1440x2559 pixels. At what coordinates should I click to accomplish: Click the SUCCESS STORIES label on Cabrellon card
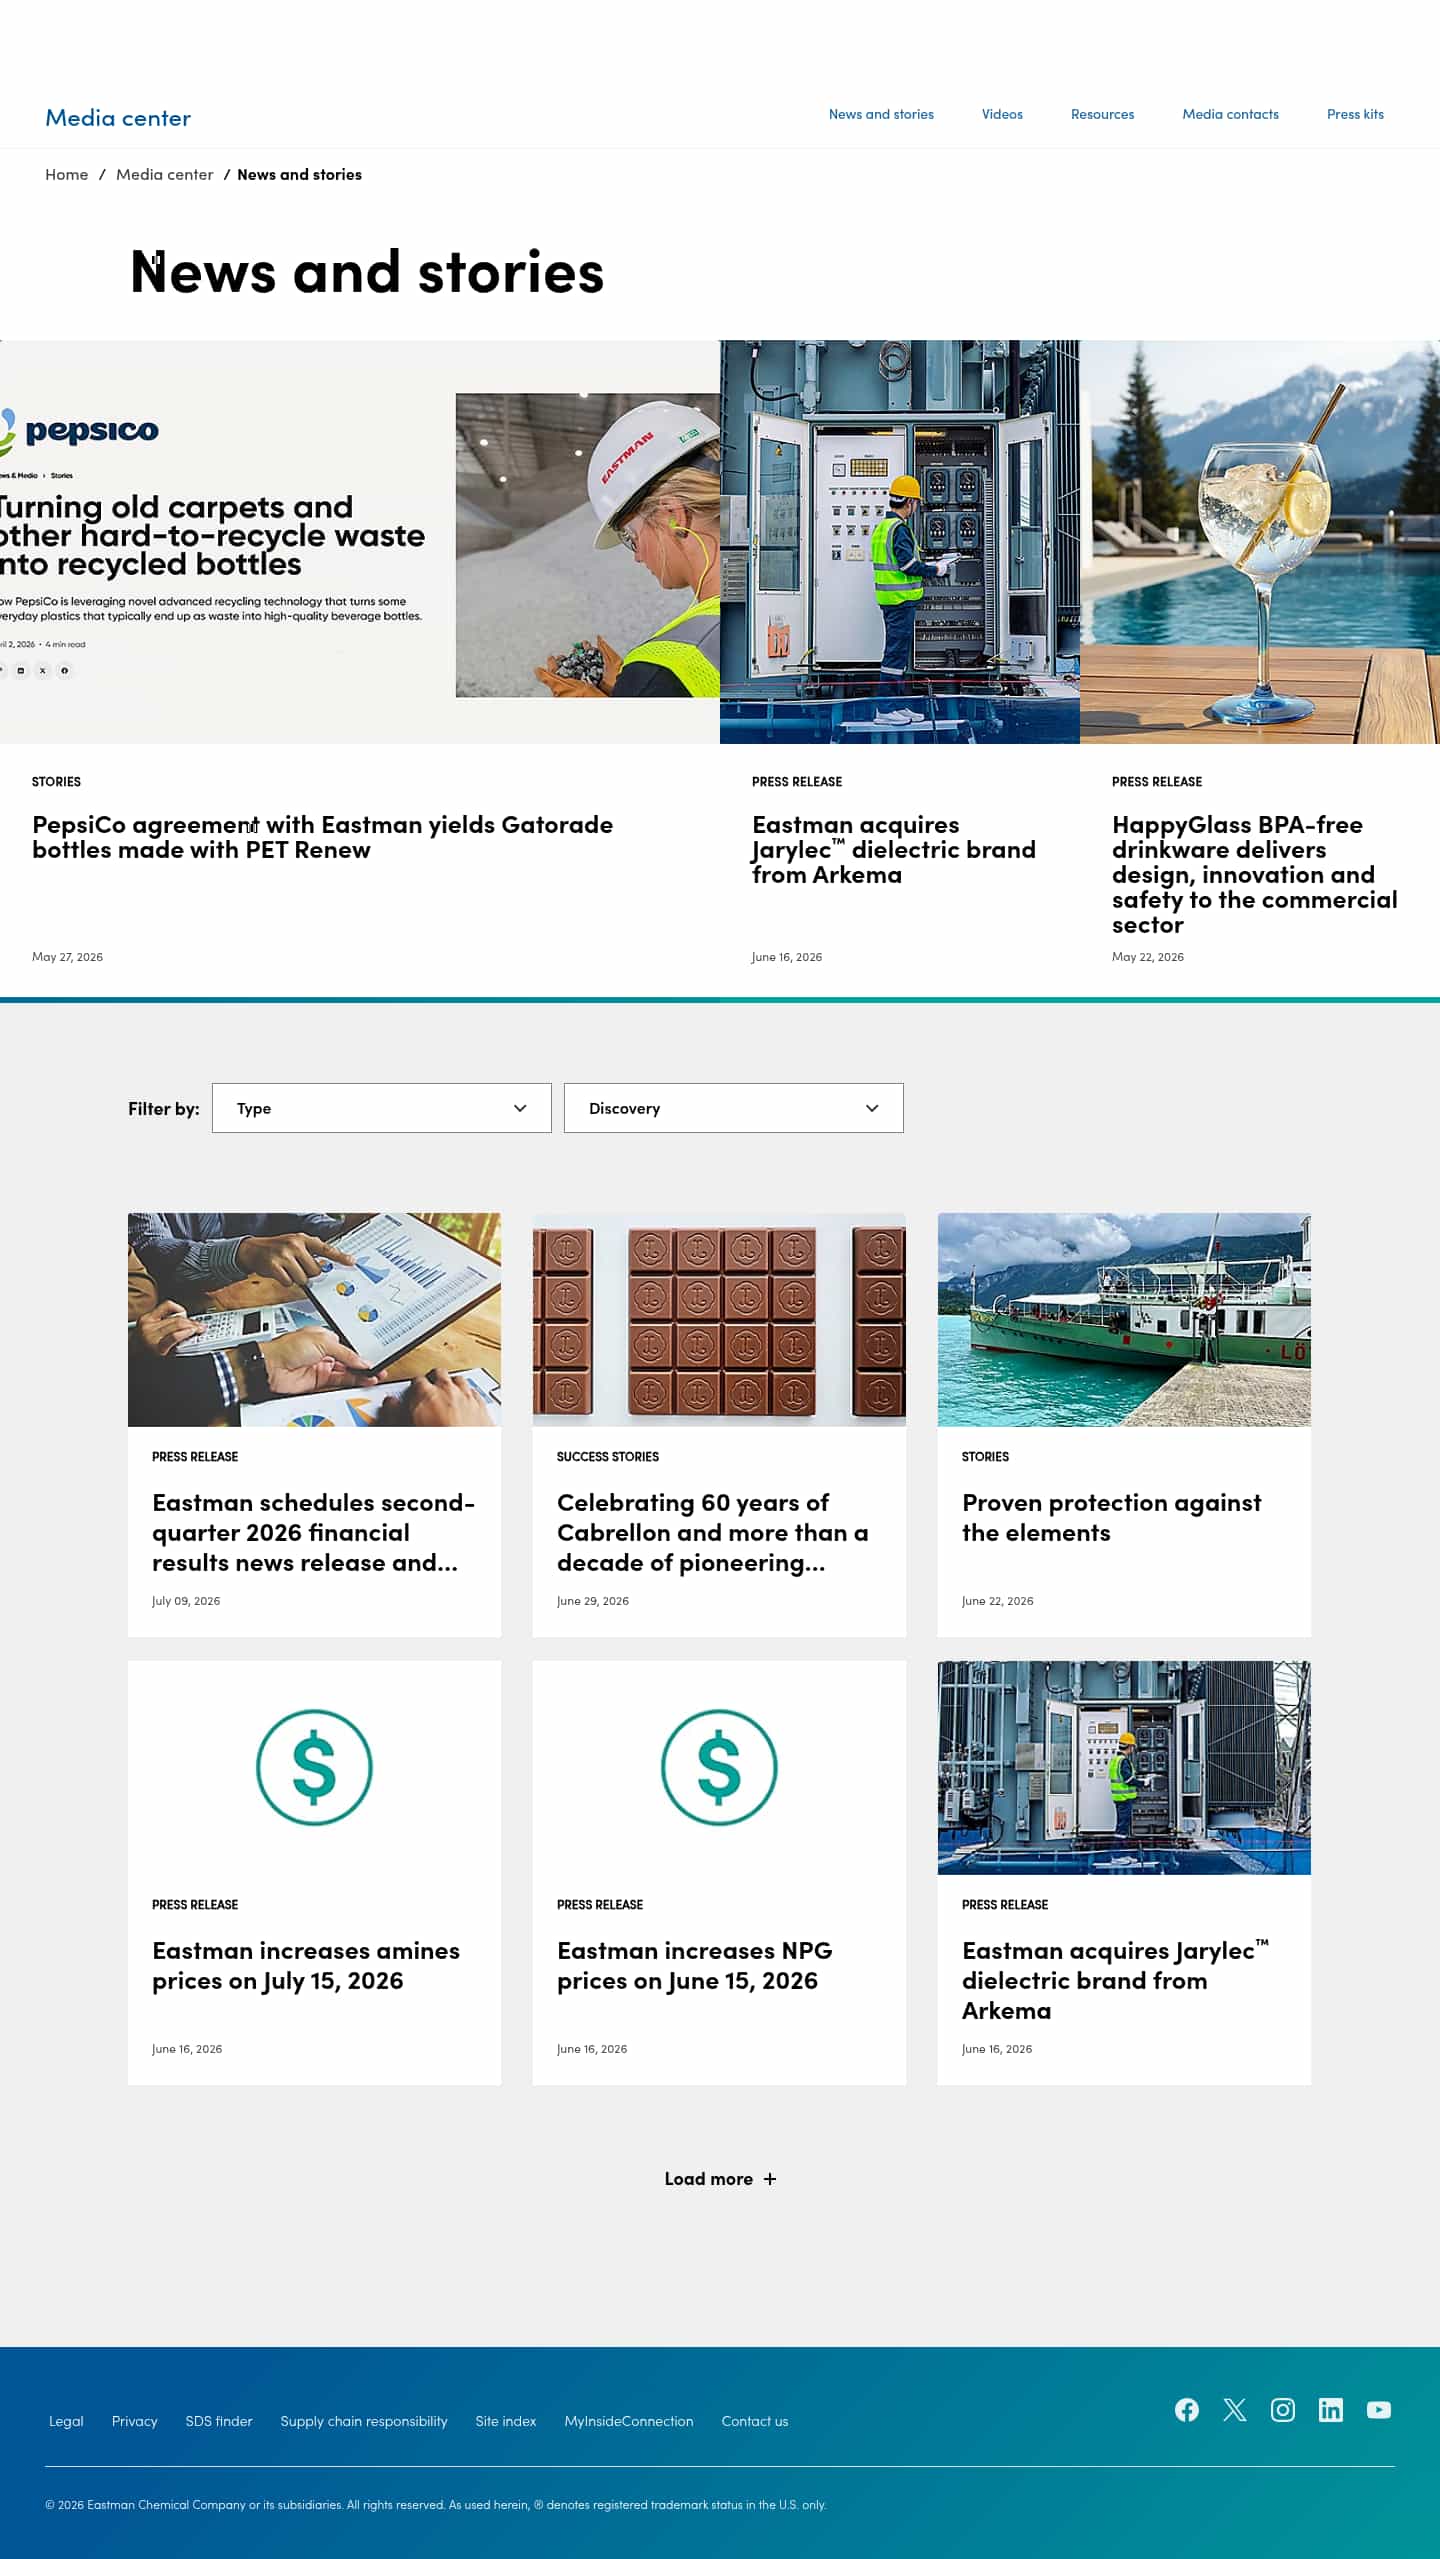pos(608,1457)
